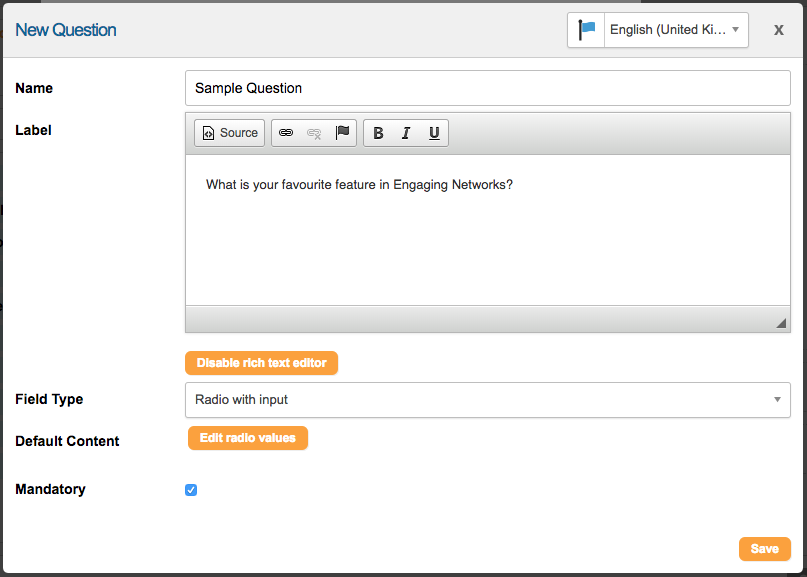807x577 pixels.
Task: Click the unlink icon in editor toolbar
Action: click(x=314, y=133)
